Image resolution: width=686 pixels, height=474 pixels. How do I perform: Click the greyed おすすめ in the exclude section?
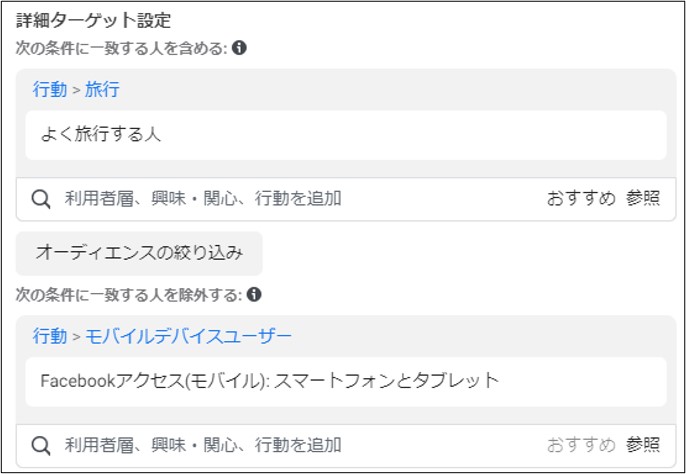coord(581,446)
